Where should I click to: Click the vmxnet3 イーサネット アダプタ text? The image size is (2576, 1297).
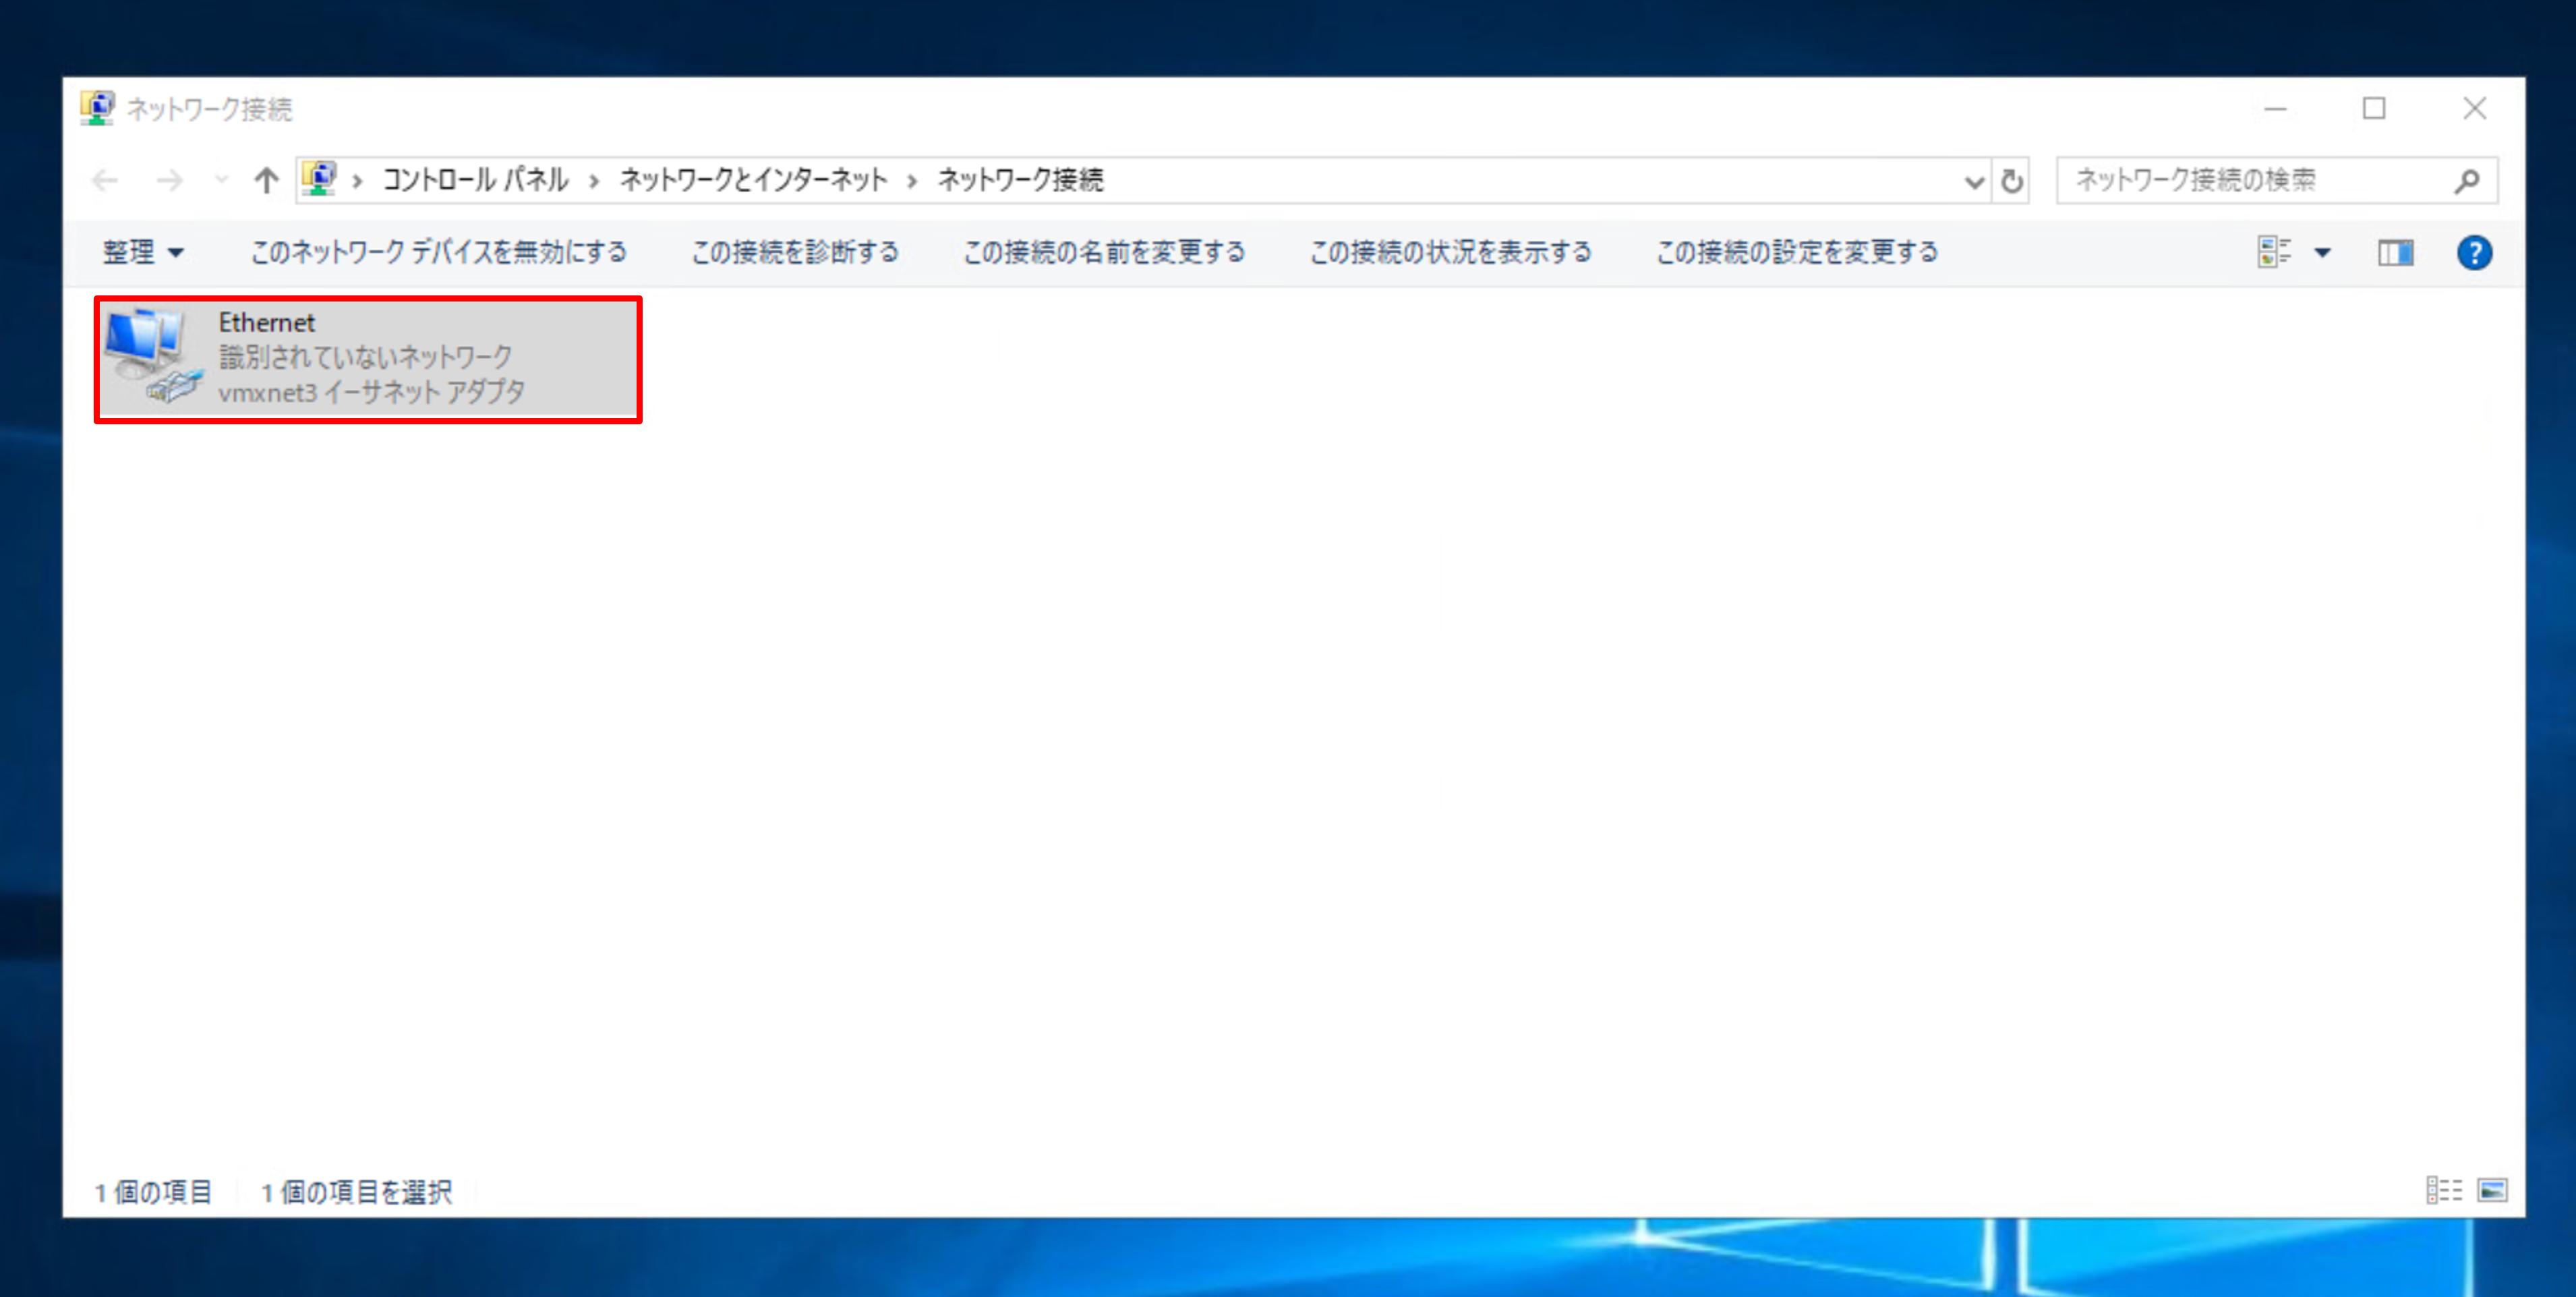(x=371, y=392)
